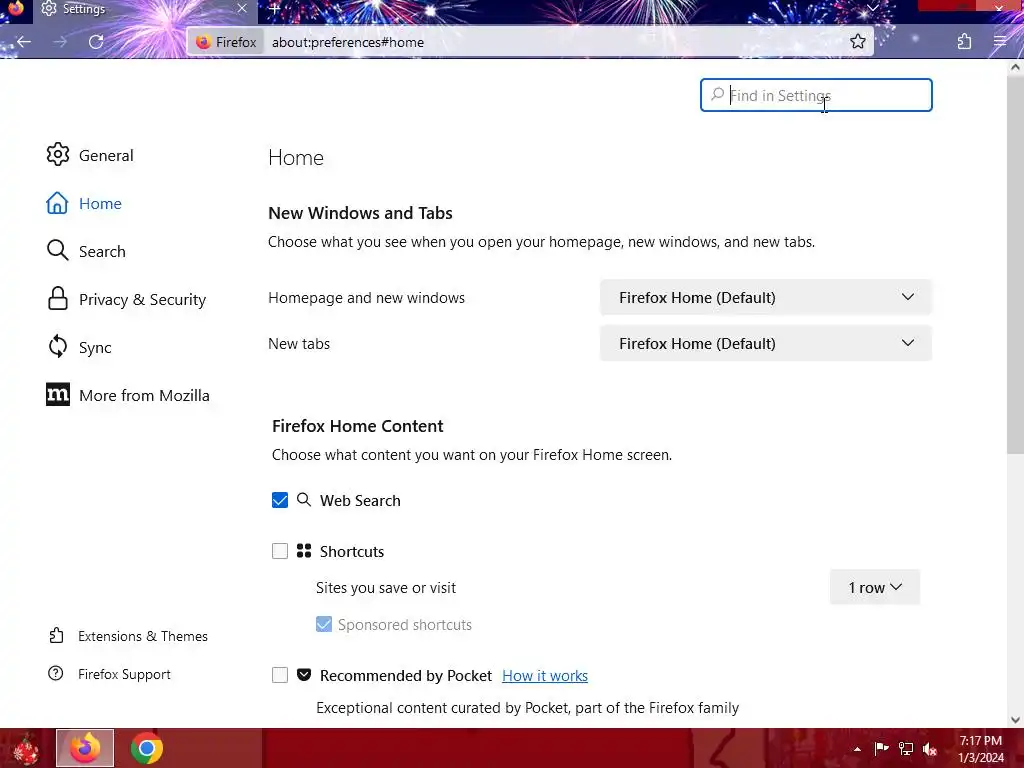1024x768 pixels.
Task: Enable the Shortcuts checkbox
Action: [x=280, y=551]
